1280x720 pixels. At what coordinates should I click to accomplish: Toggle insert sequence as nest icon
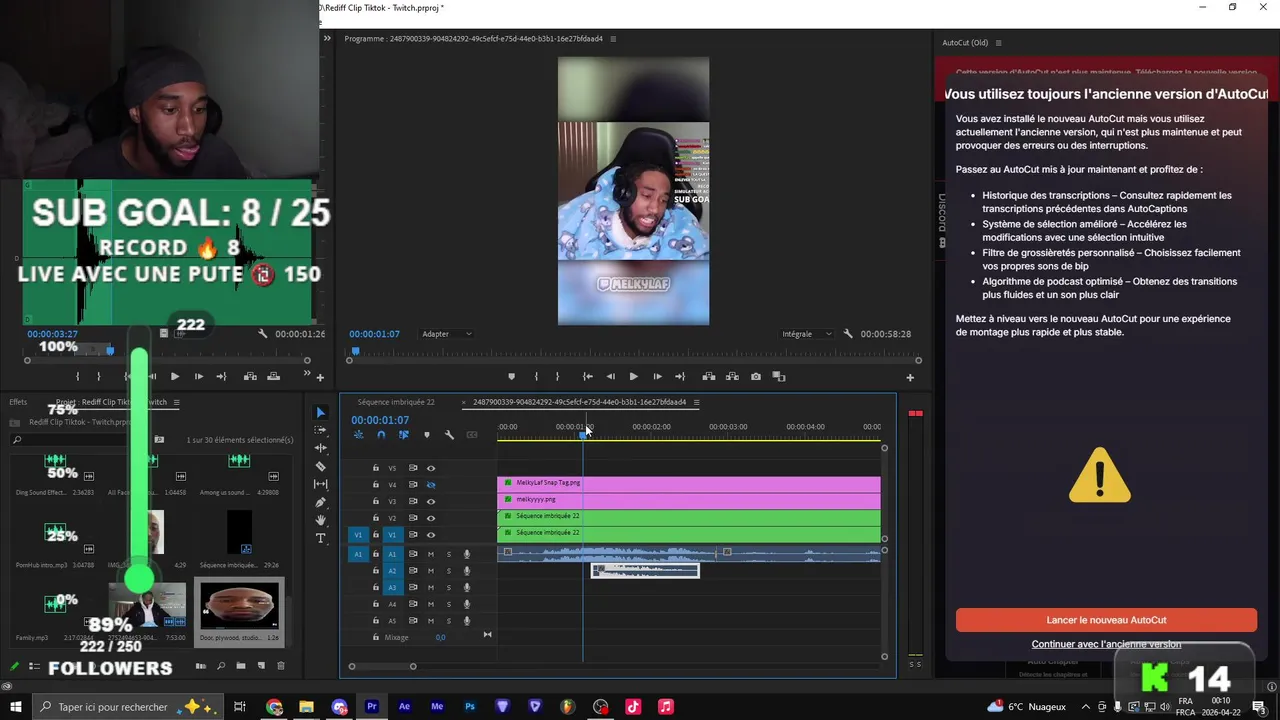pos(359,435)
